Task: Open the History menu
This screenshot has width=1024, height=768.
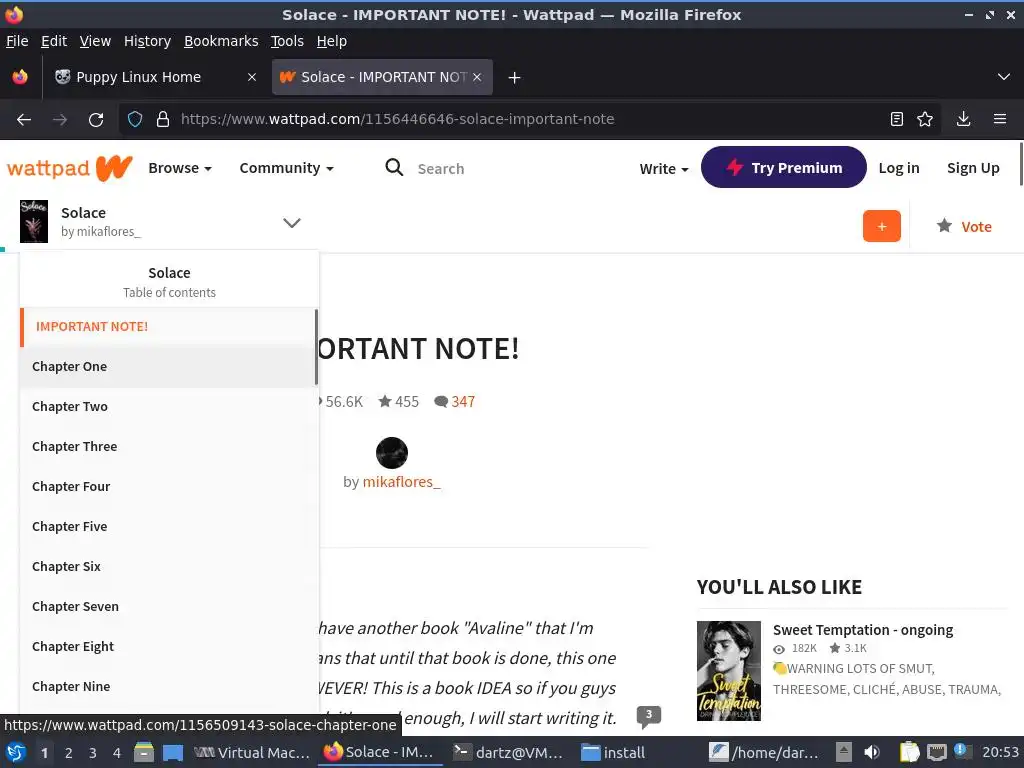Action: (148, 41)
